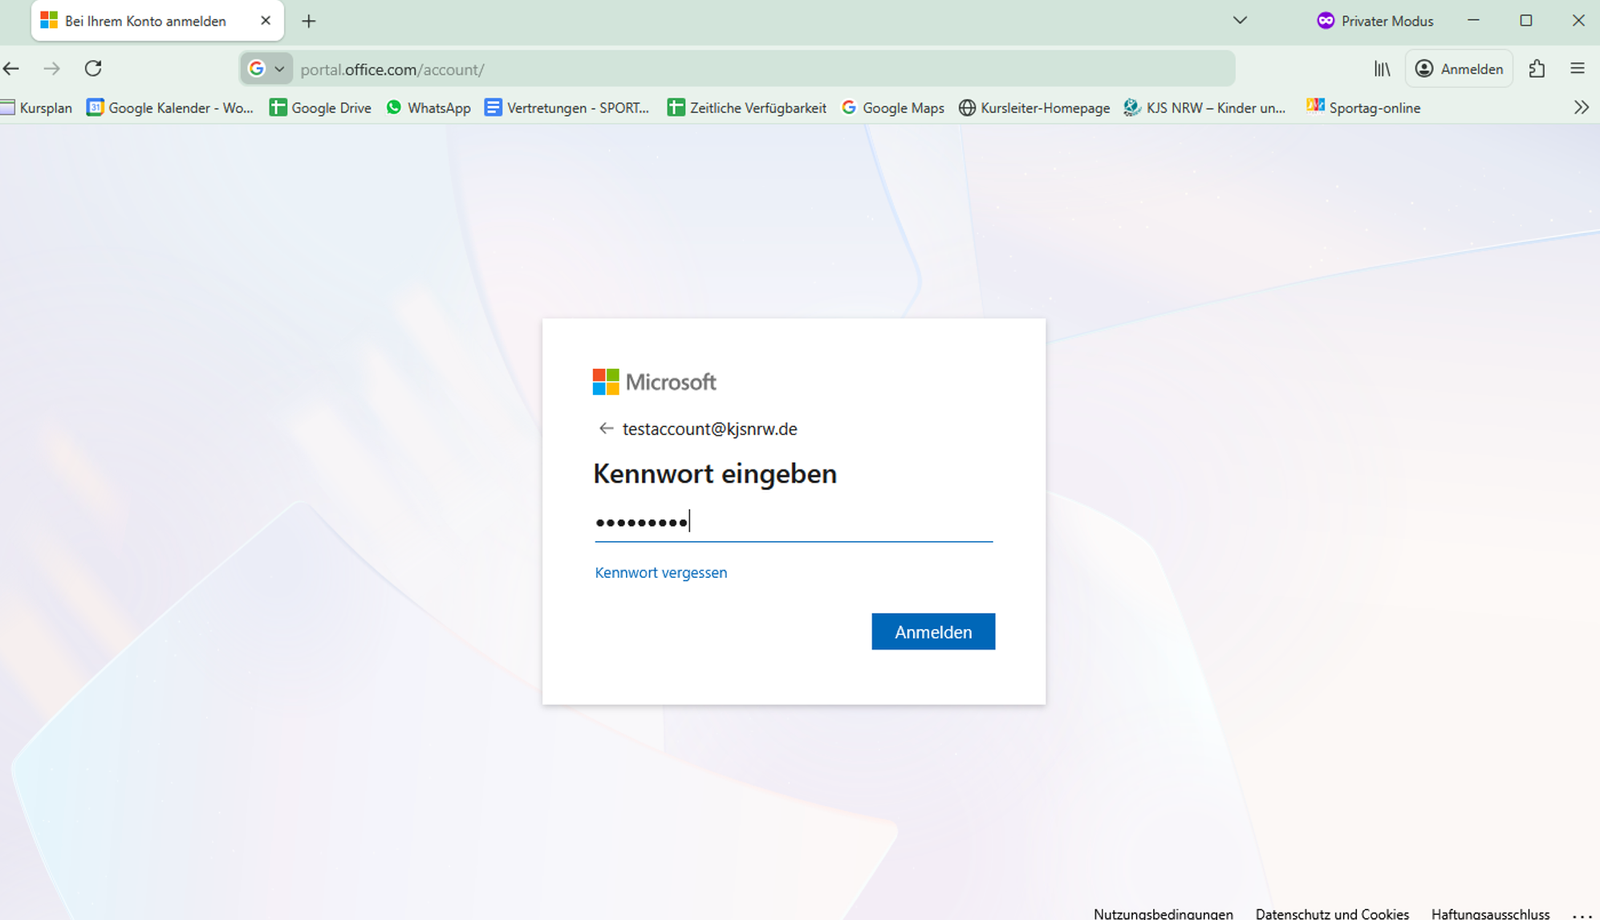Close the current sign-in tab

coord(266,21)
